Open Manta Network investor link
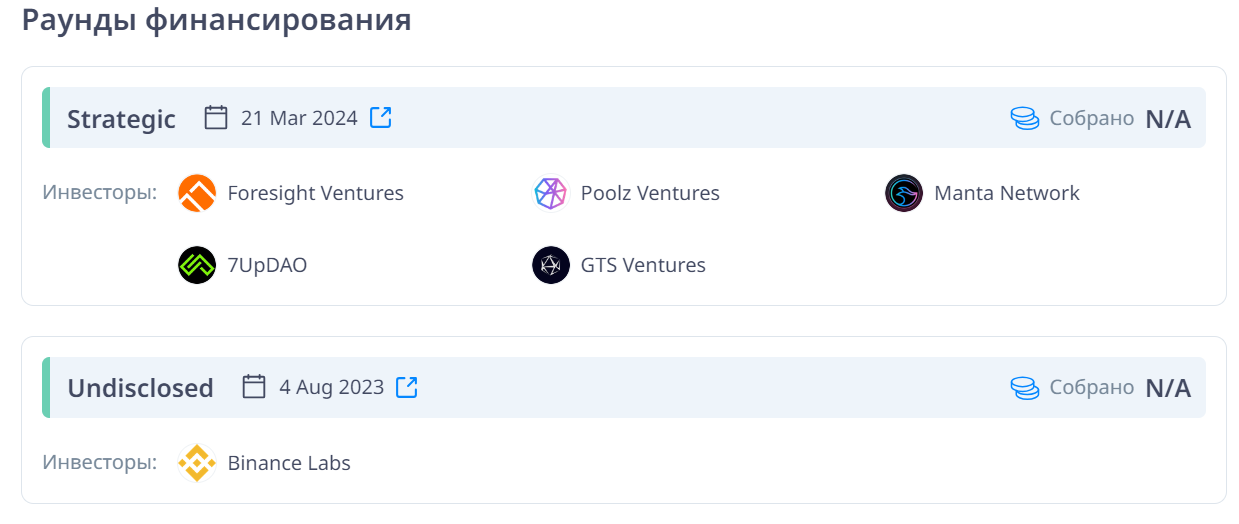Image resolution: width=1239 pixels, height=524 pixels. pyautogui.click(x=1006, y=193)
